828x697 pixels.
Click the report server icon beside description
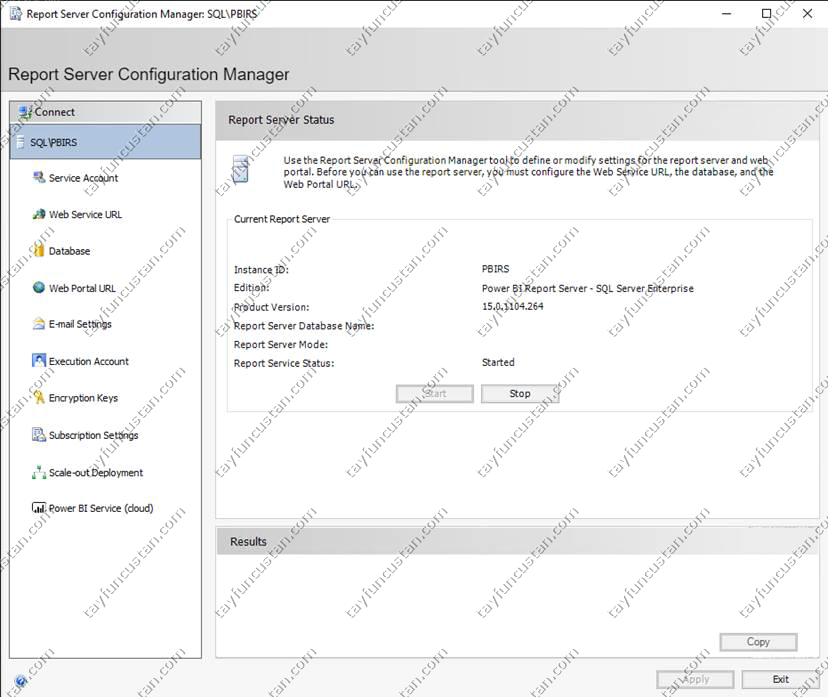point(240,169)
